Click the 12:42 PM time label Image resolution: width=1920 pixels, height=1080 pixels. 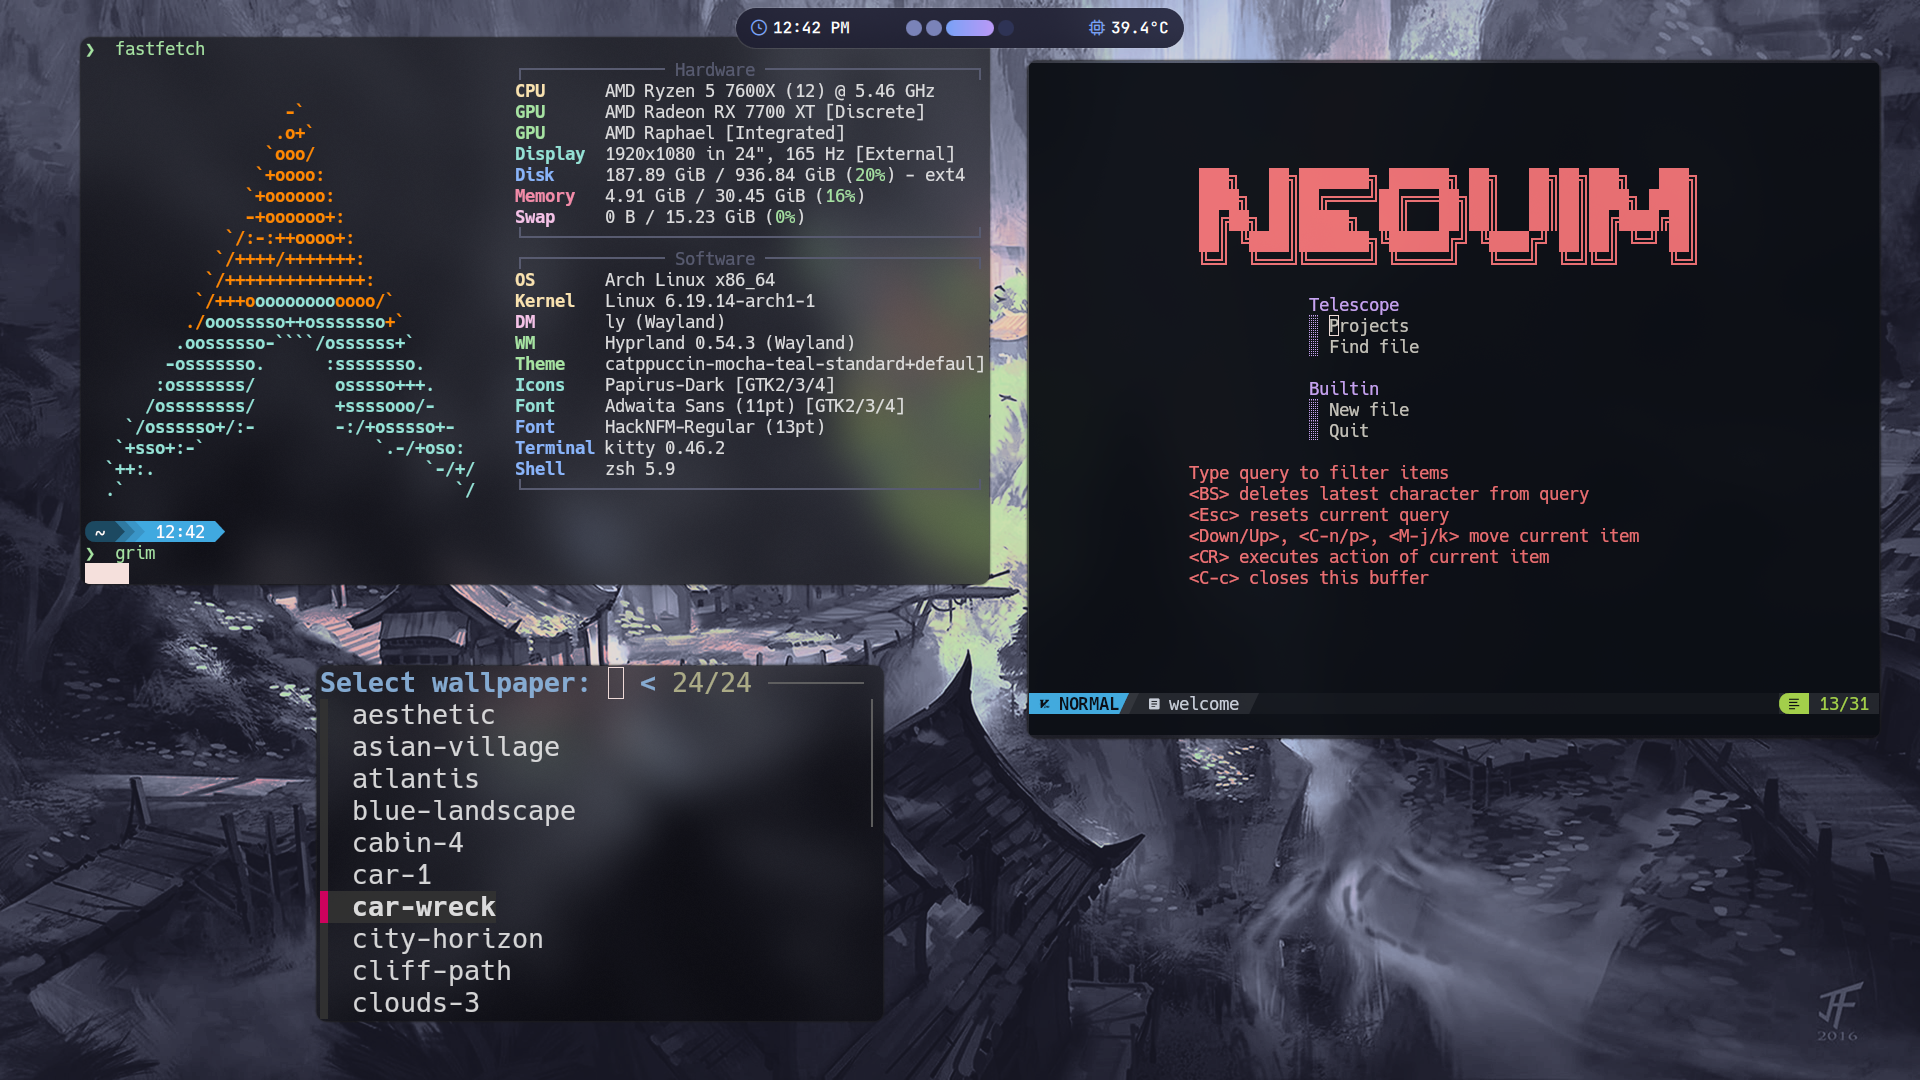(x=811, y=28)
